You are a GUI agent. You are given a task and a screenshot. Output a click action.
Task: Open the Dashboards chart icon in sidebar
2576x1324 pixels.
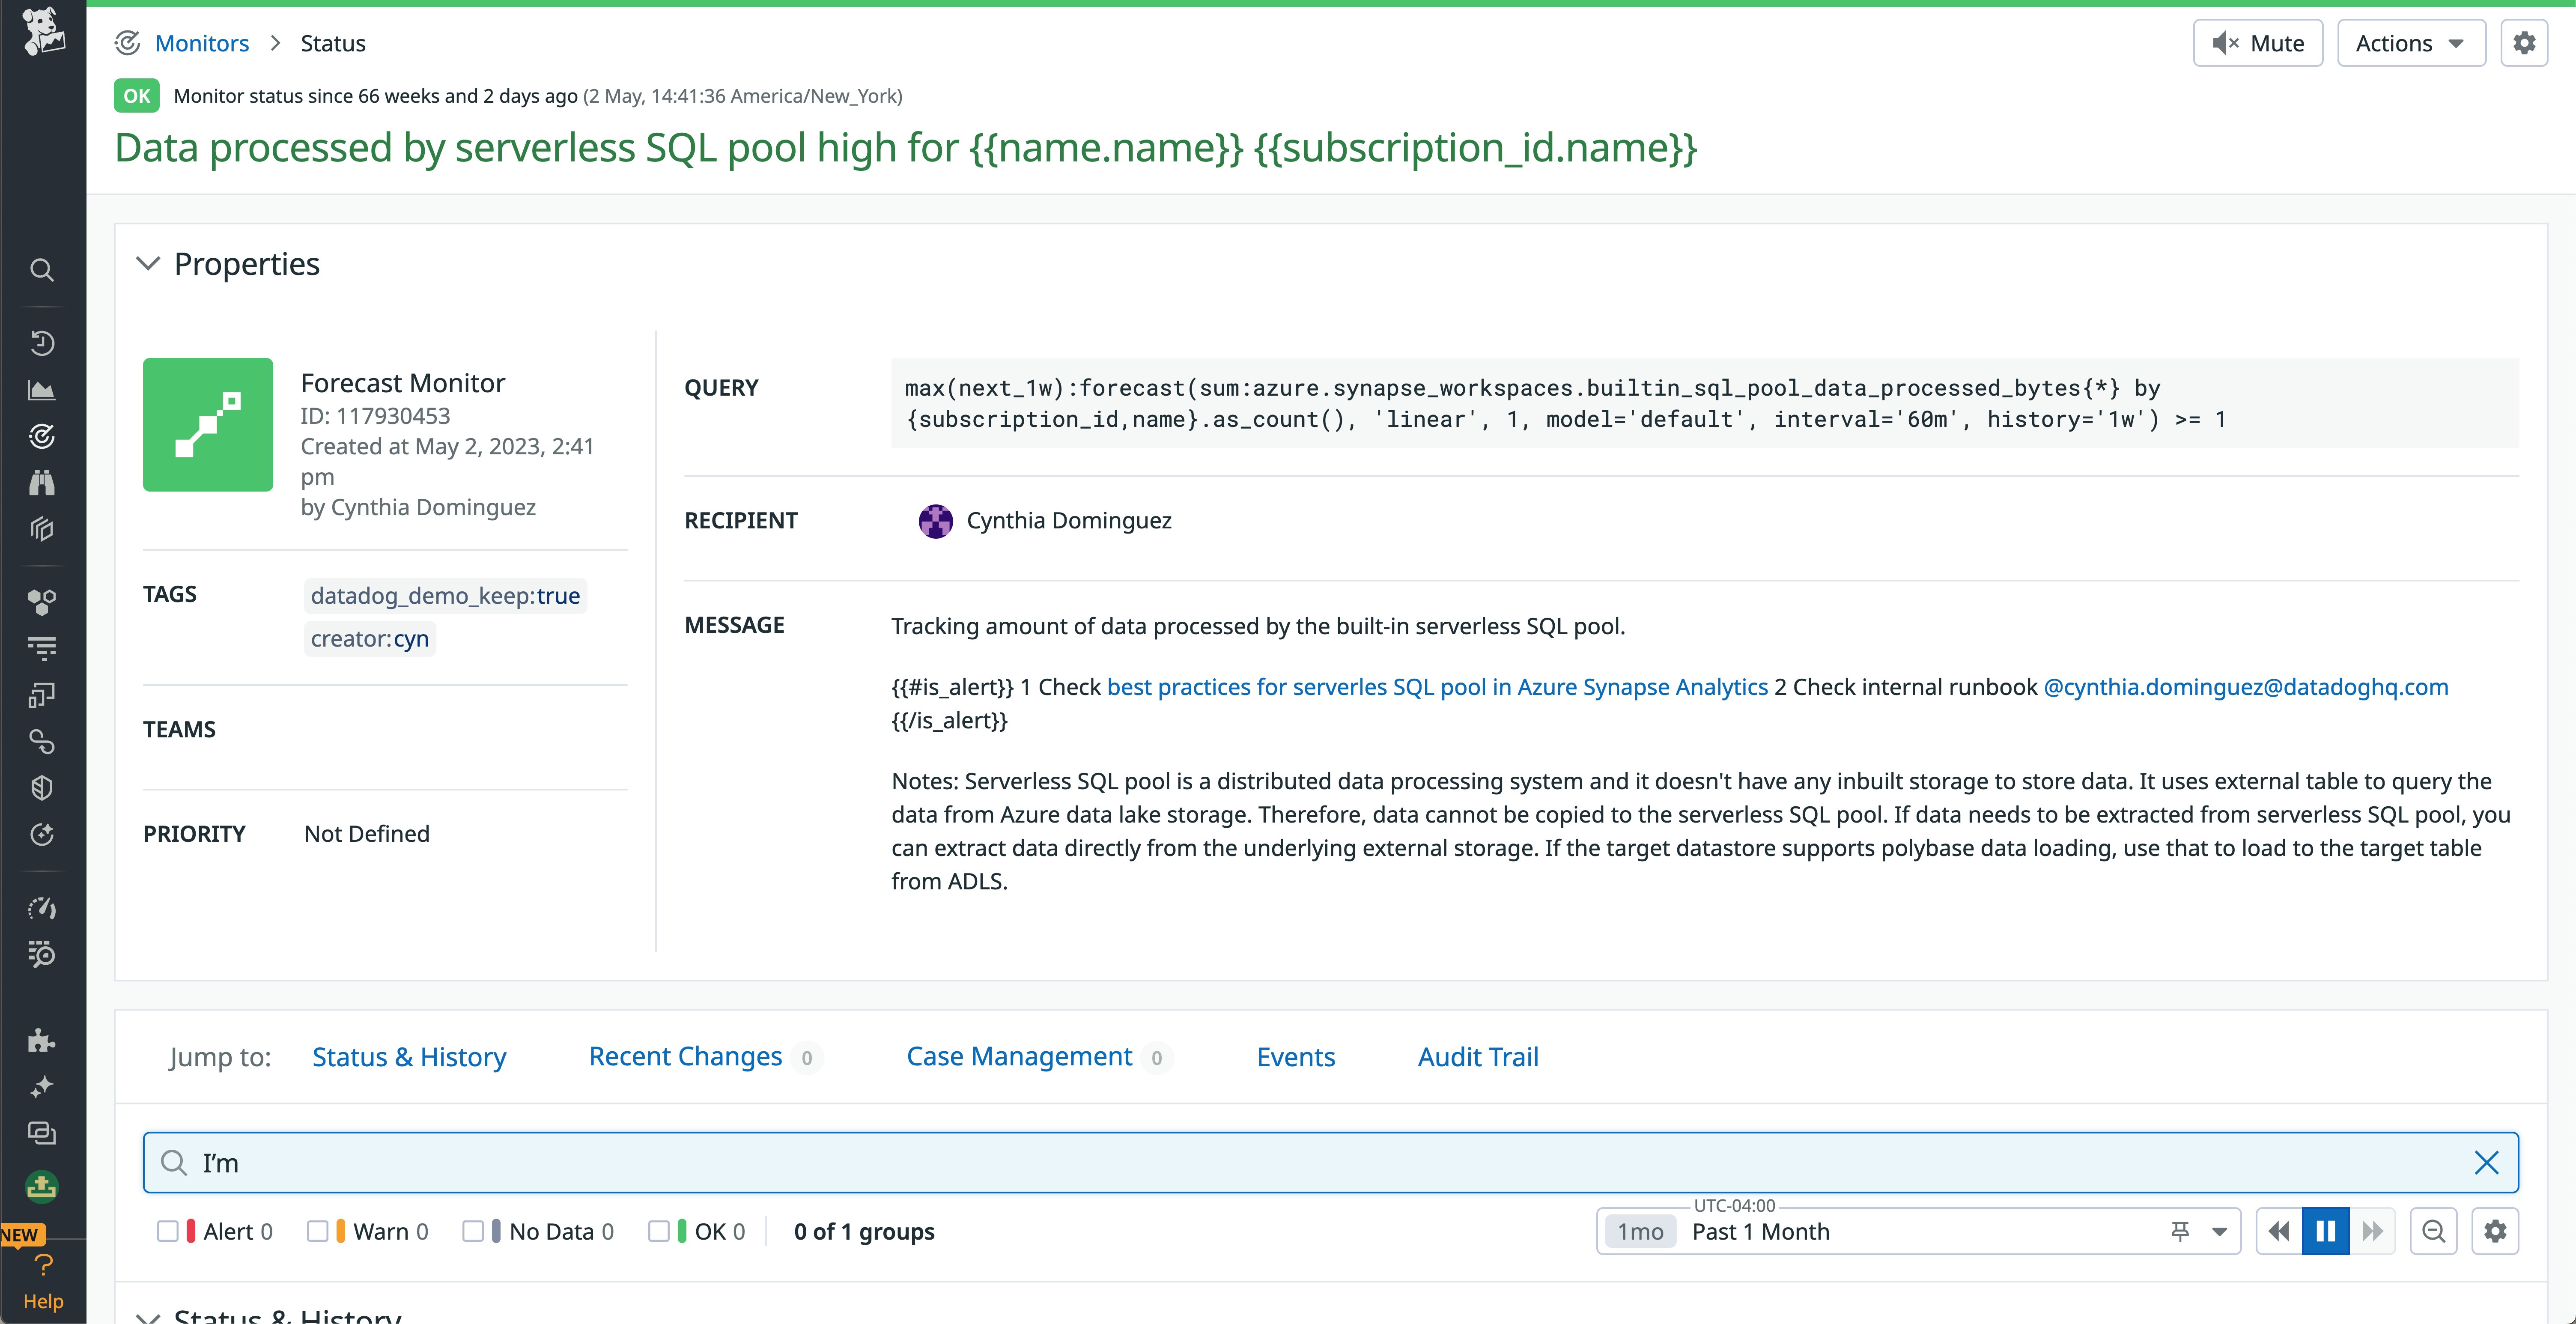tap(42, 390)
